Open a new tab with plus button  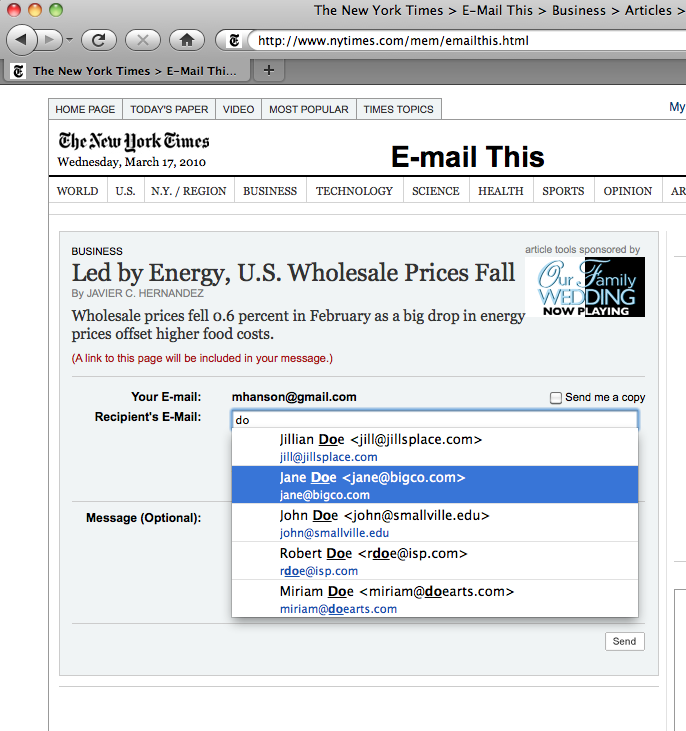pos(268,71)
